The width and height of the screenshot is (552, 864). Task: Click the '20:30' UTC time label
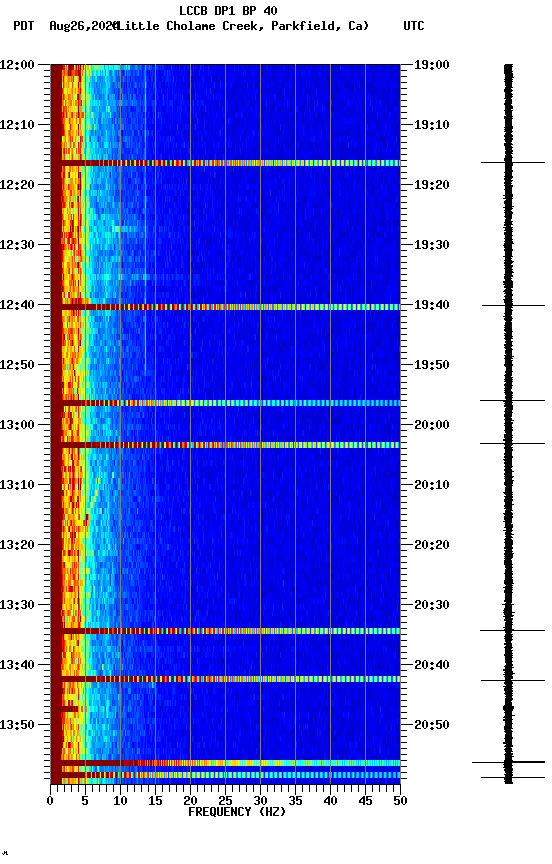click(432, 605)
